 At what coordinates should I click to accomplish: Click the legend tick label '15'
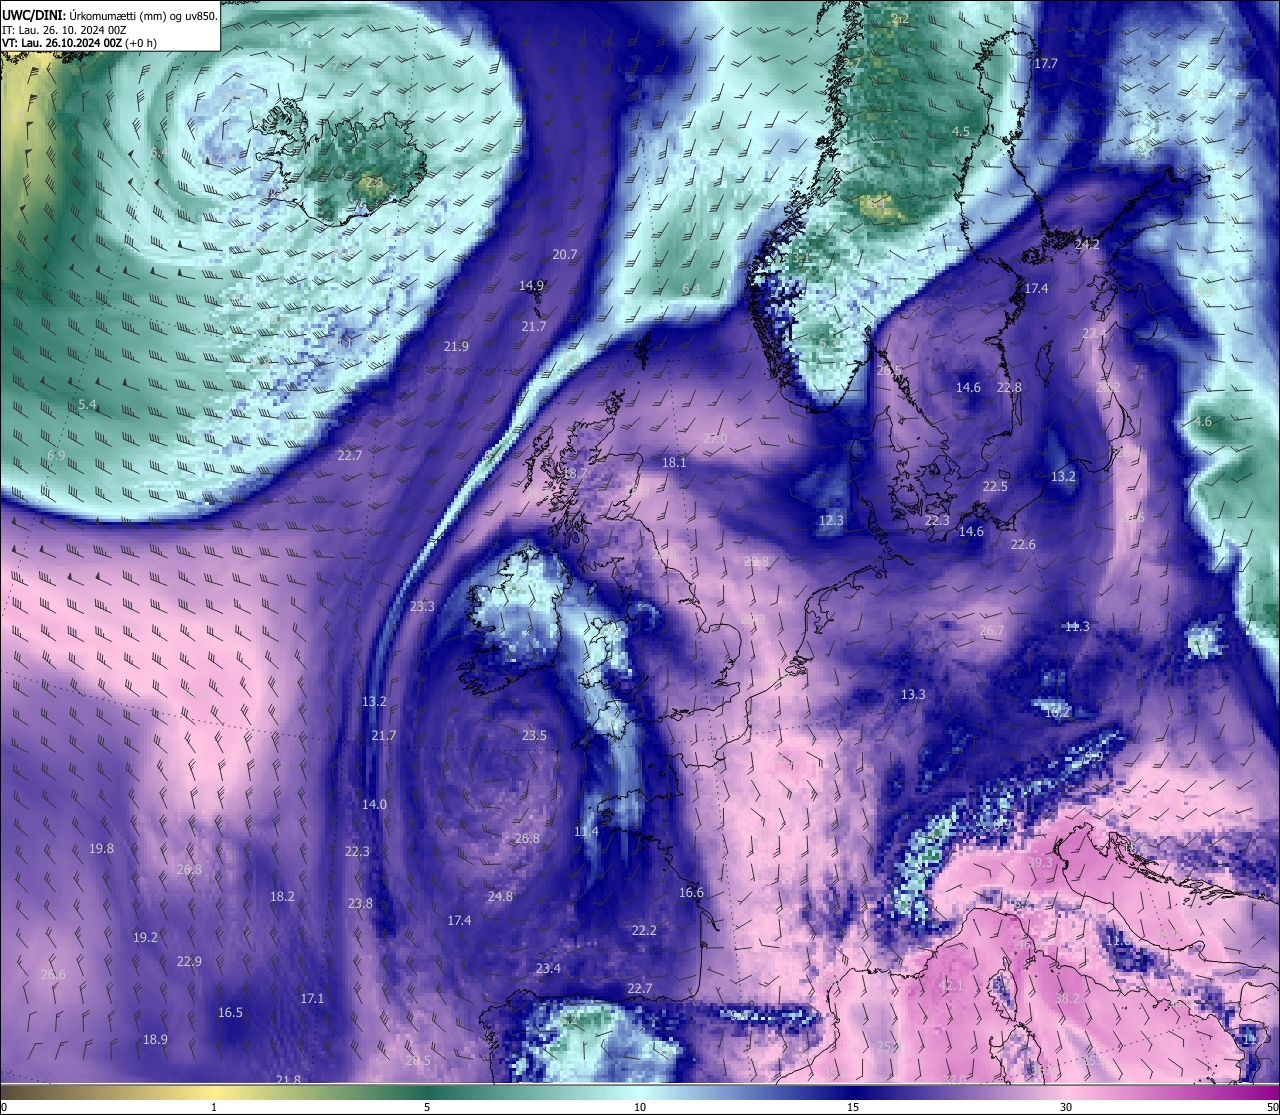point(853,1107)
